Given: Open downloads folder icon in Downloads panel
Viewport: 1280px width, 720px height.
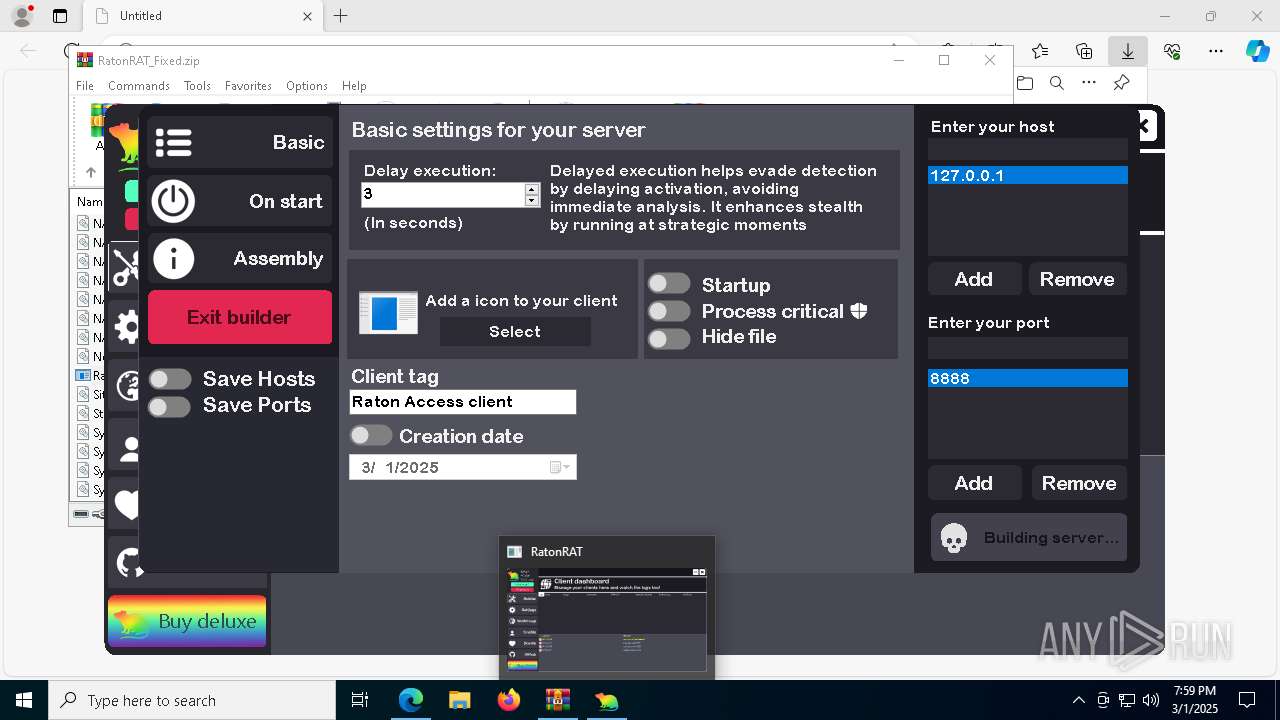Looking at the screenshot, I should [1025, 83].
